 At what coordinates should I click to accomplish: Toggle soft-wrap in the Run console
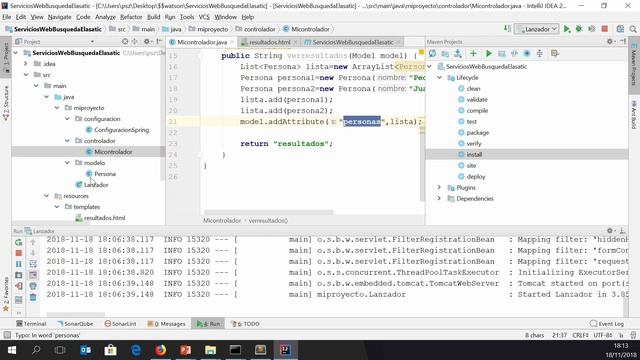pyautogui.click(x=33, y=264)
